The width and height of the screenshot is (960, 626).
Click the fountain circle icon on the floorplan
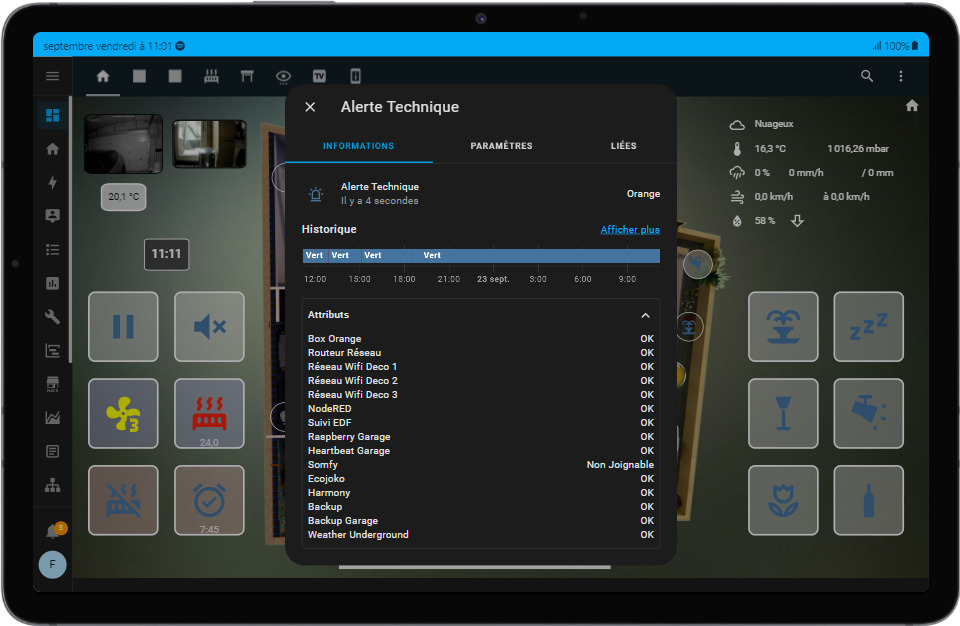689,327
